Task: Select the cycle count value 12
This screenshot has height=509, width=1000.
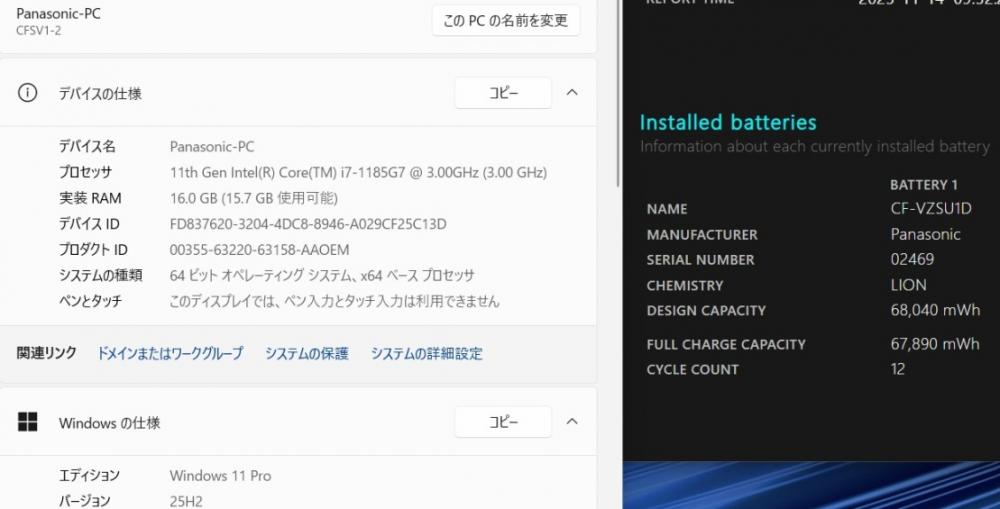Action: pyautogui.click(x=897, y=369)
